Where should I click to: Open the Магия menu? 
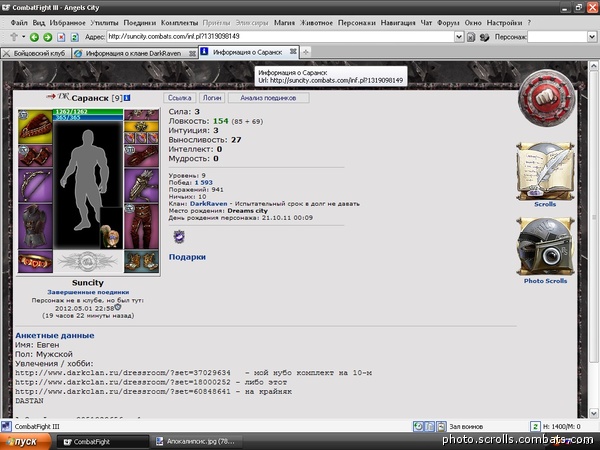click(284, 23)
